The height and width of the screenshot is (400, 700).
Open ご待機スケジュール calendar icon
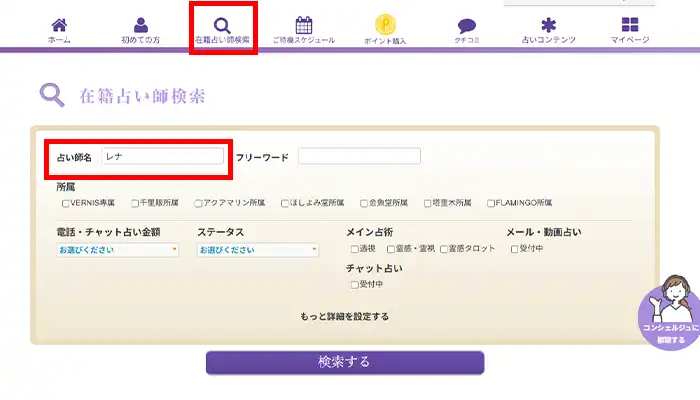coord(304,25)
